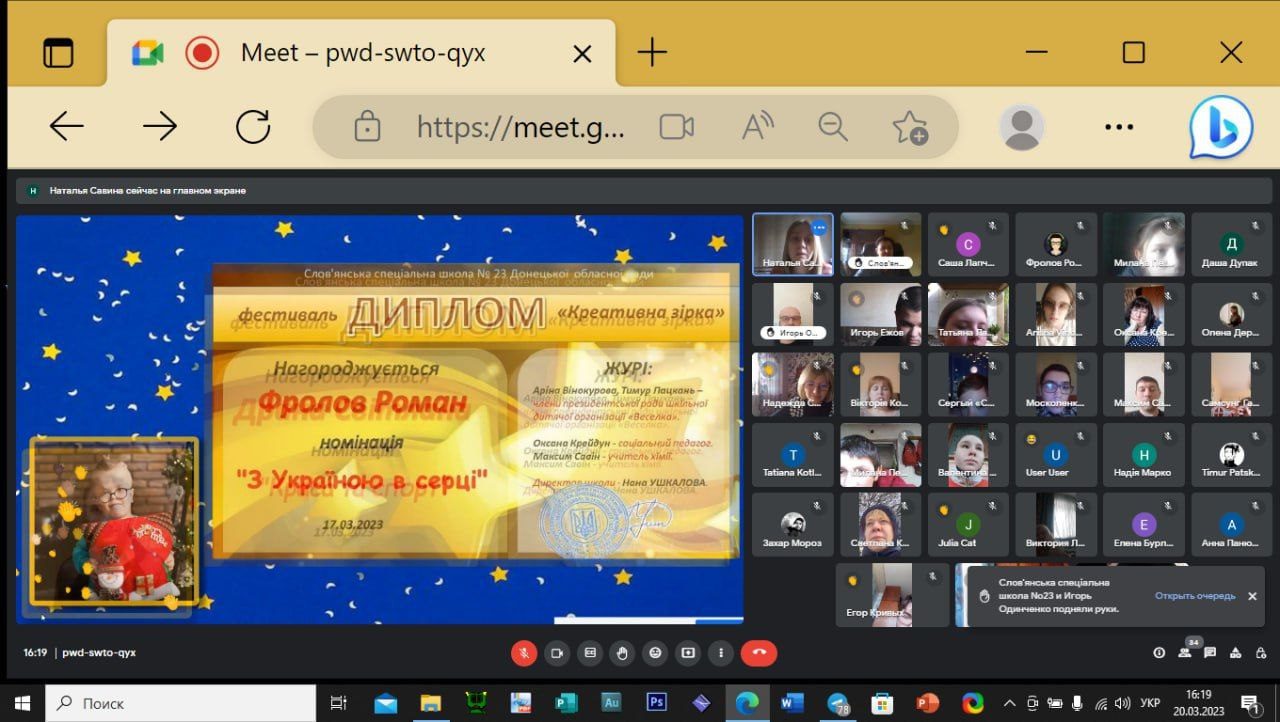Unmute the microphone in Meet
Image resolution: width=1280 pixels, height=722 pixels.
point(524,653)
